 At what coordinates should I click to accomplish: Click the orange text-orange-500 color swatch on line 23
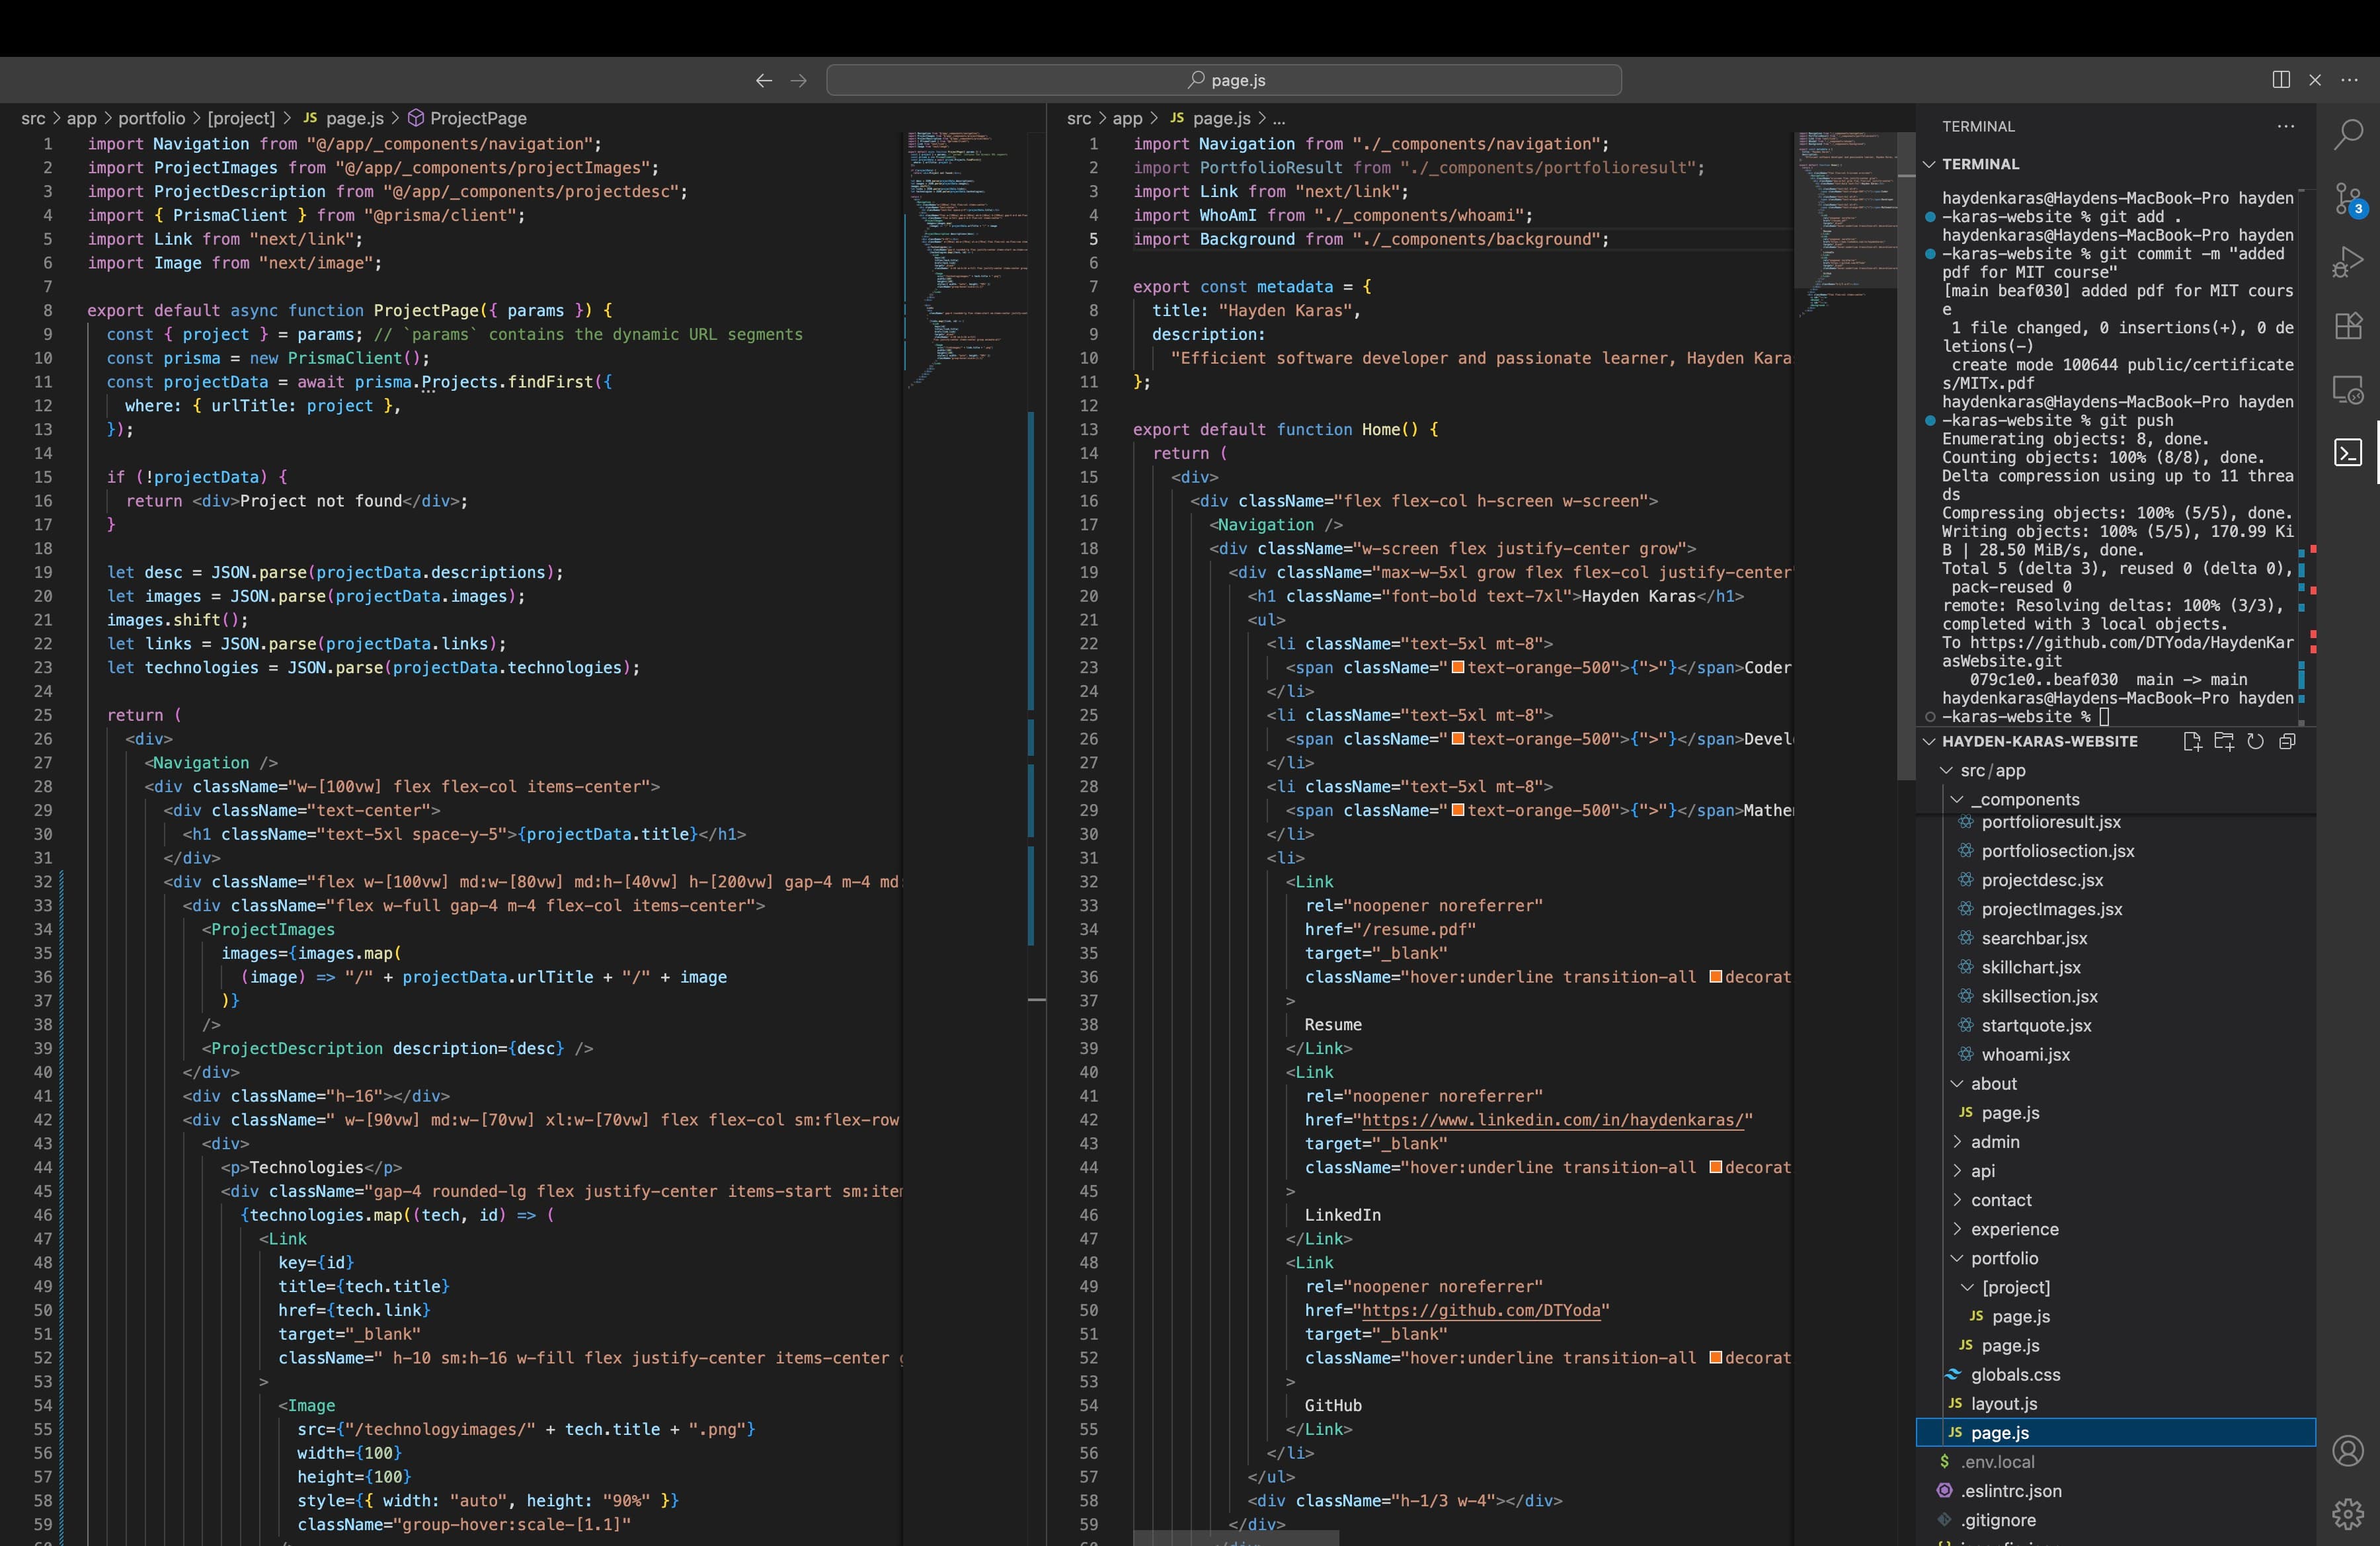pyautogui.click(x=1458, y=667)
